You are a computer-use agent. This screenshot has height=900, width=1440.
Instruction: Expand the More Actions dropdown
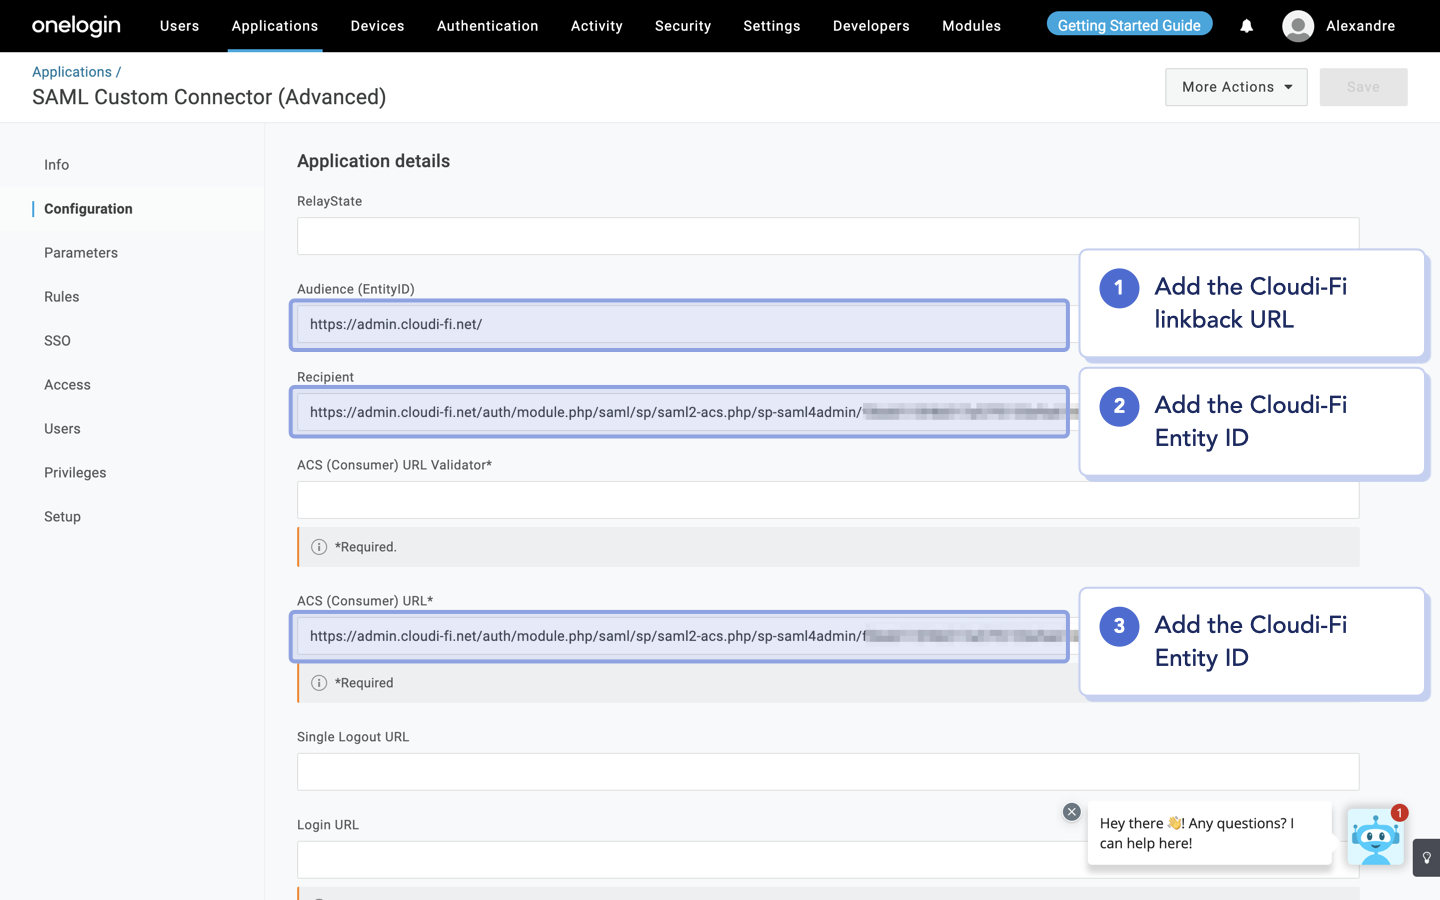point(1235,87)
